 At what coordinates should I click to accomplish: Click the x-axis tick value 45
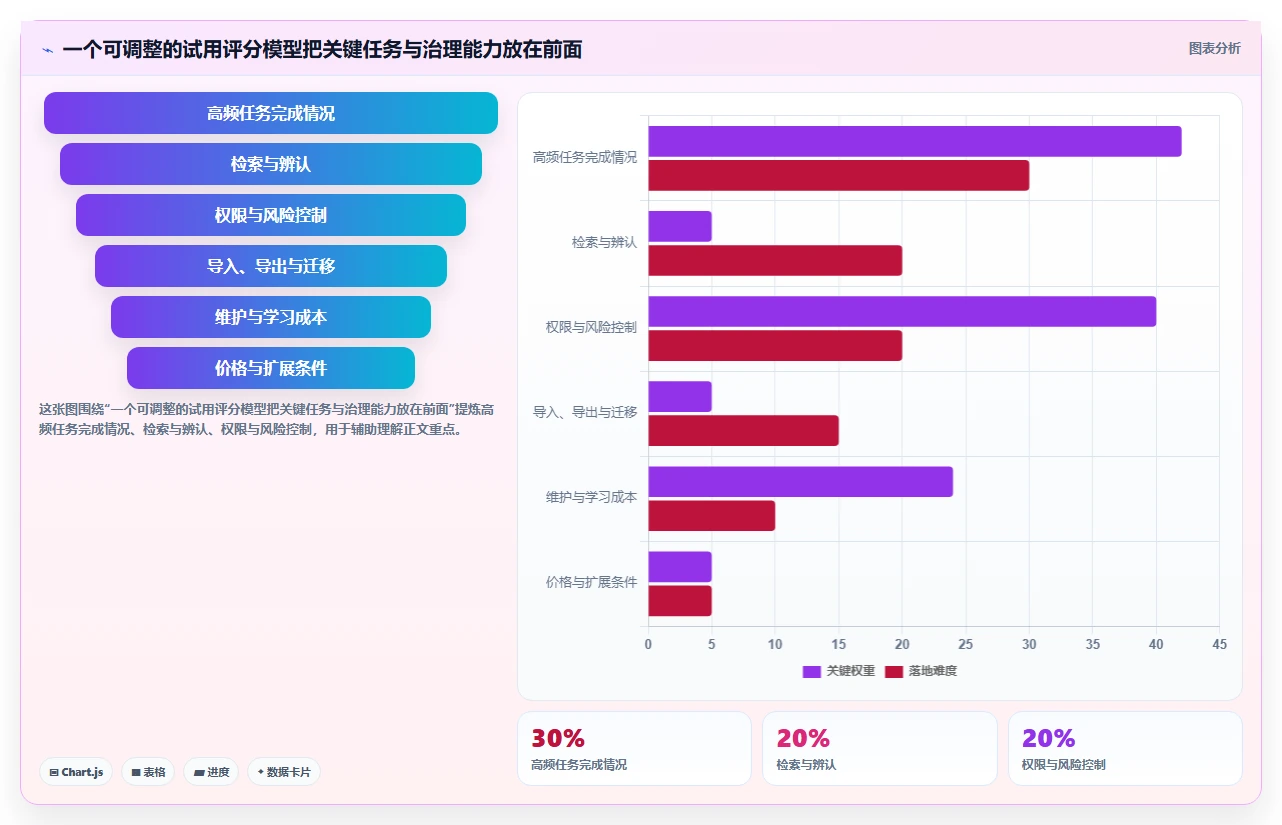coord(1219,644)
